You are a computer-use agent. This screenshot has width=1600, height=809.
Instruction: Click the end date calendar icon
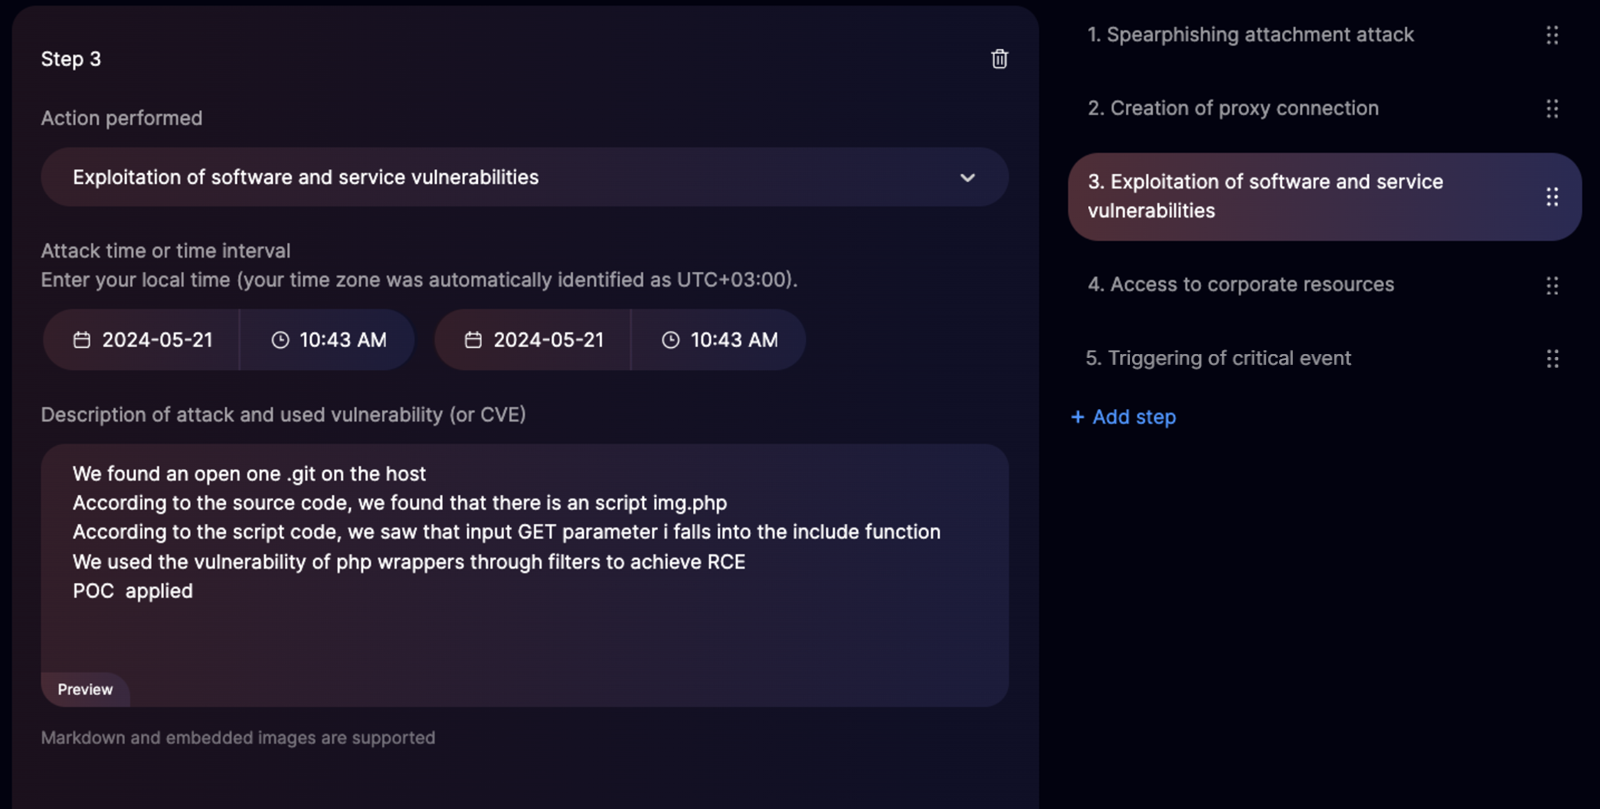[473, 340]
